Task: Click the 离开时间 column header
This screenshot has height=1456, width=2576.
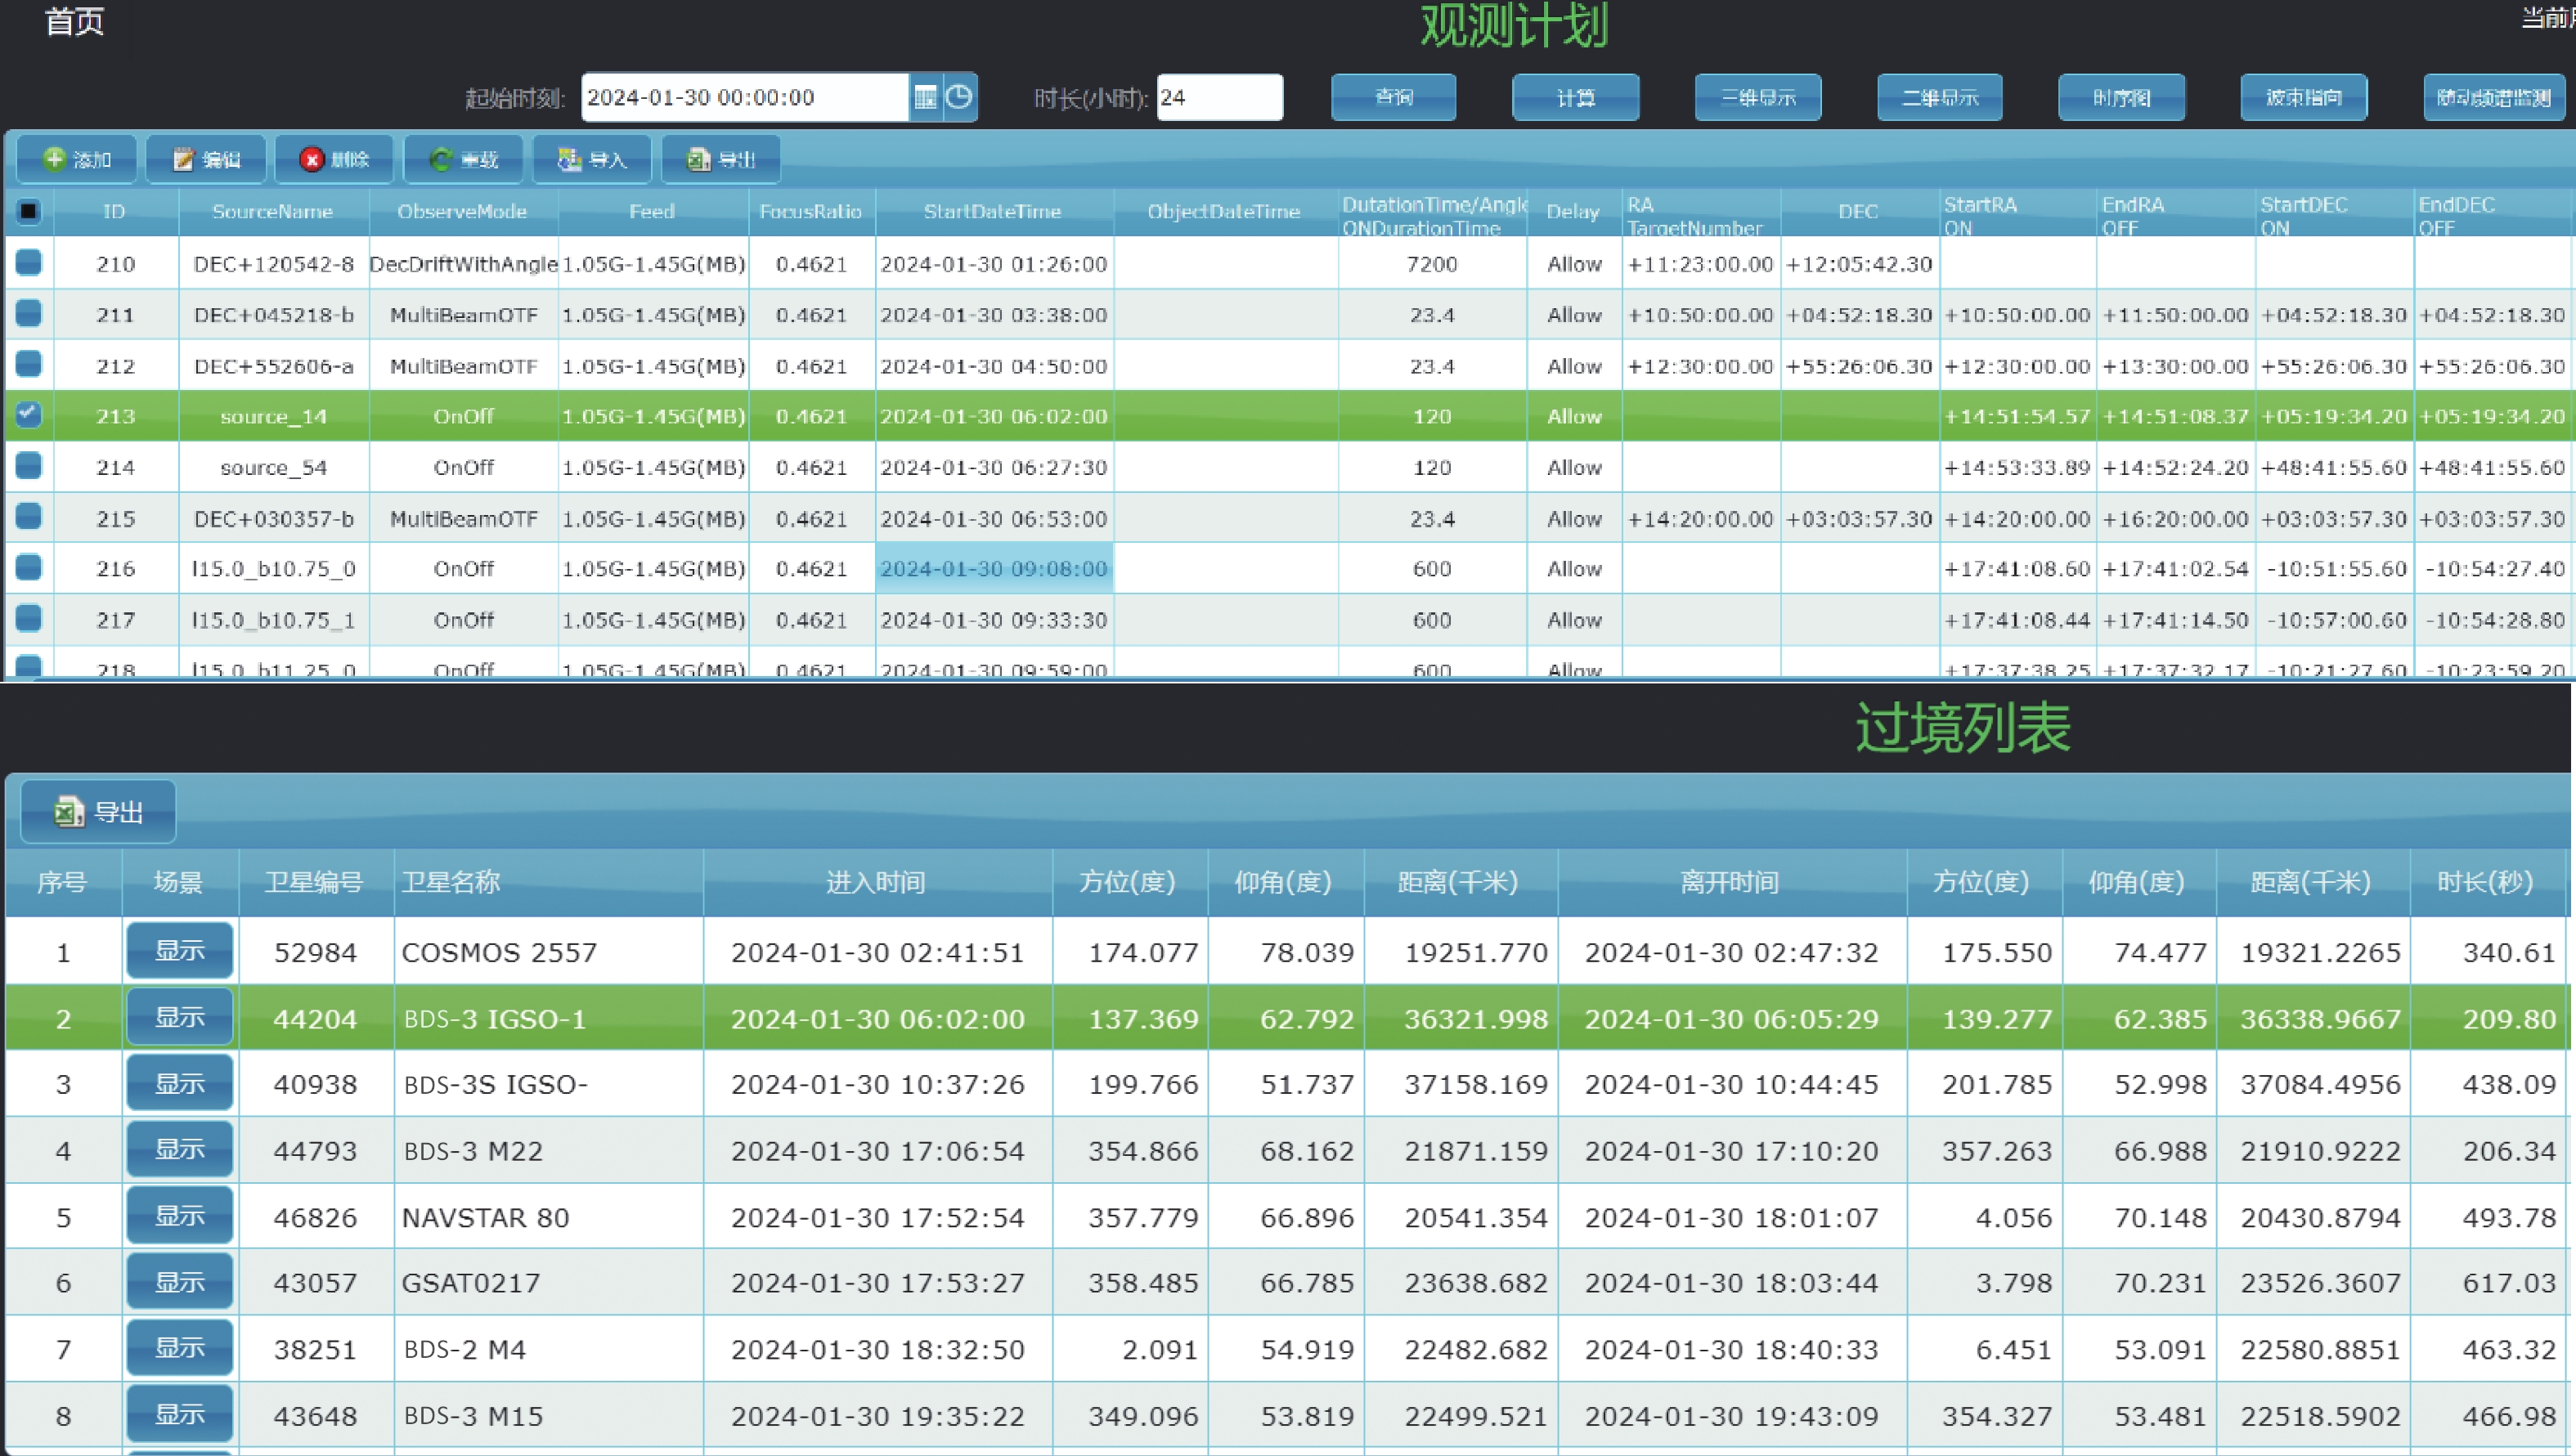Action: tap(1731, 882)
